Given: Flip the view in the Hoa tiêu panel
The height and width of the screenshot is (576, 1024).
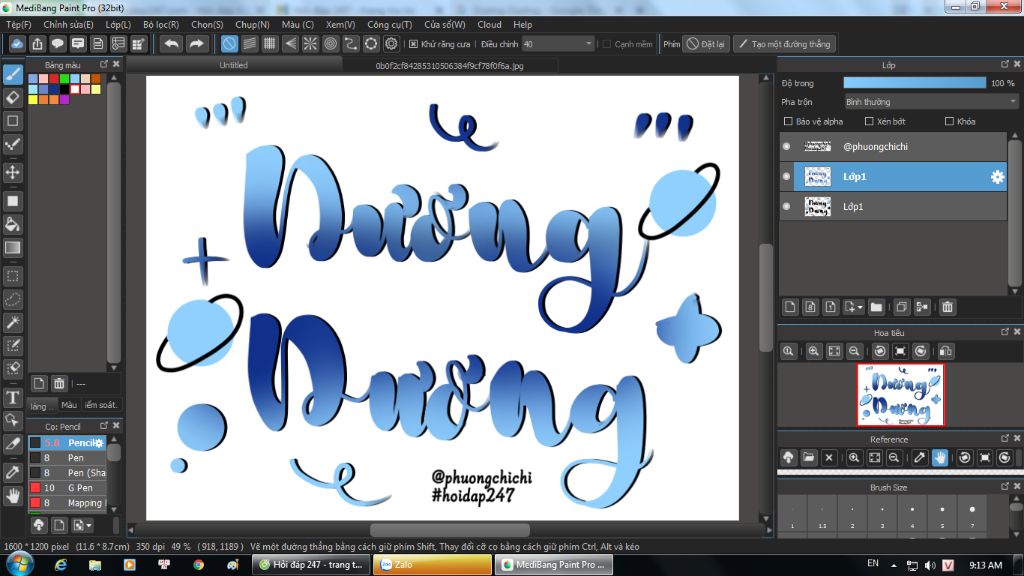Looking at the screenshot, I should coord(946,351).
